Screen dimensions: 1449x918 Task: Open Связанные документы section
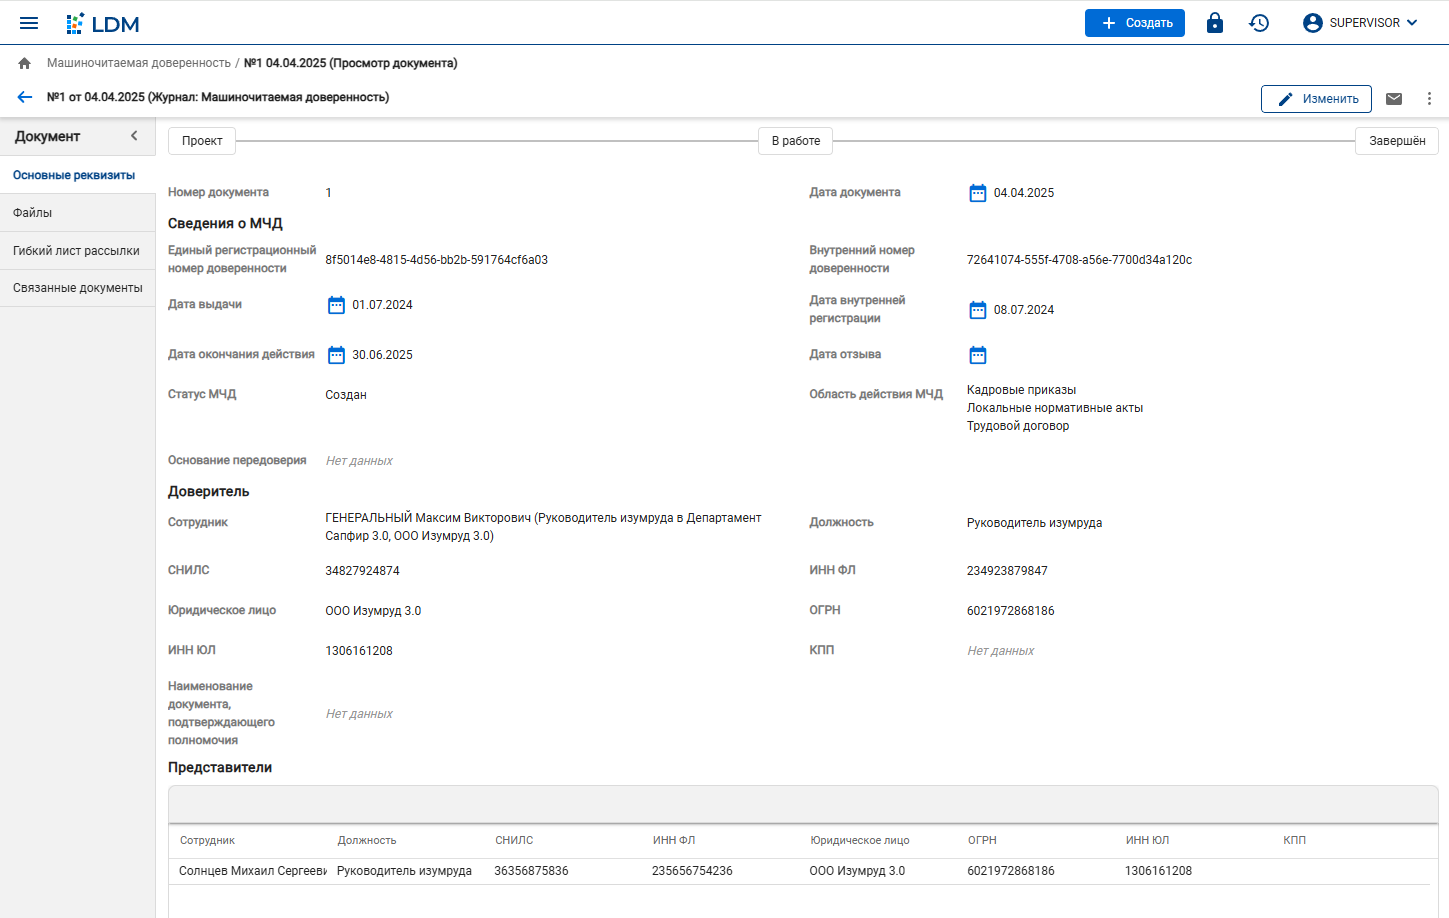coord(77,288)
